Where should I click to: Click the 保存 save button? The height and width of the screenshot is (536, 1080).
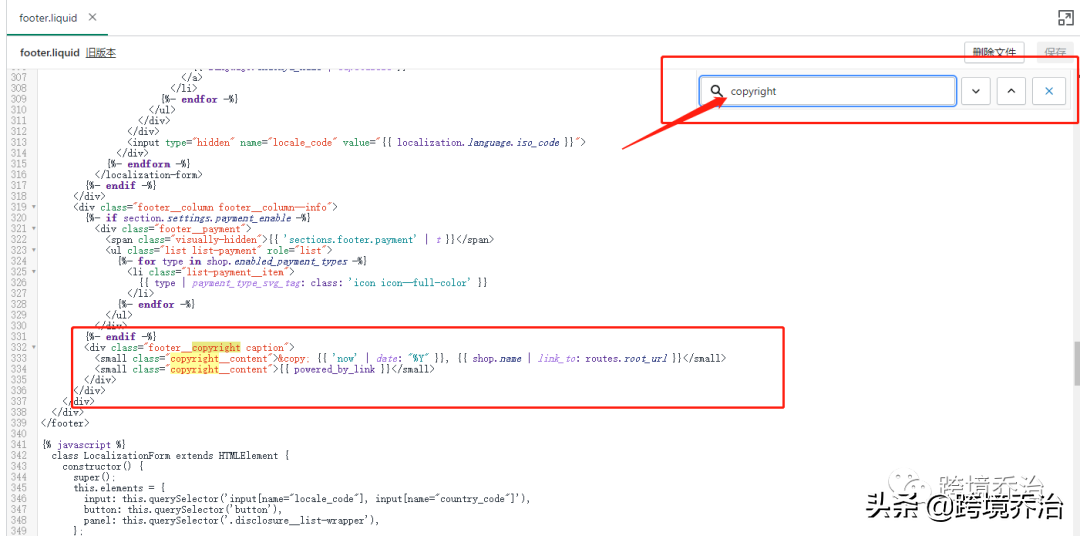tap(1055, 52)
